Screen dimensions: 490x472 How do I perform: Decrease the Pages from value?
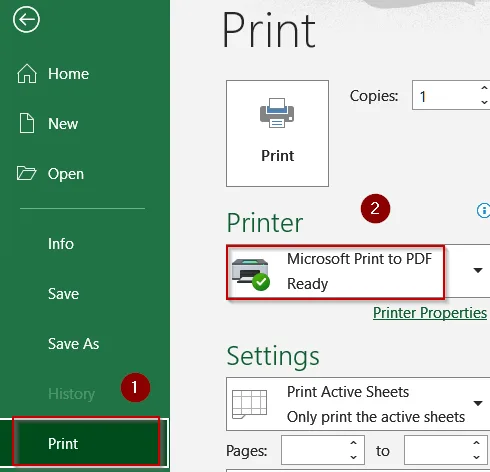354,457
